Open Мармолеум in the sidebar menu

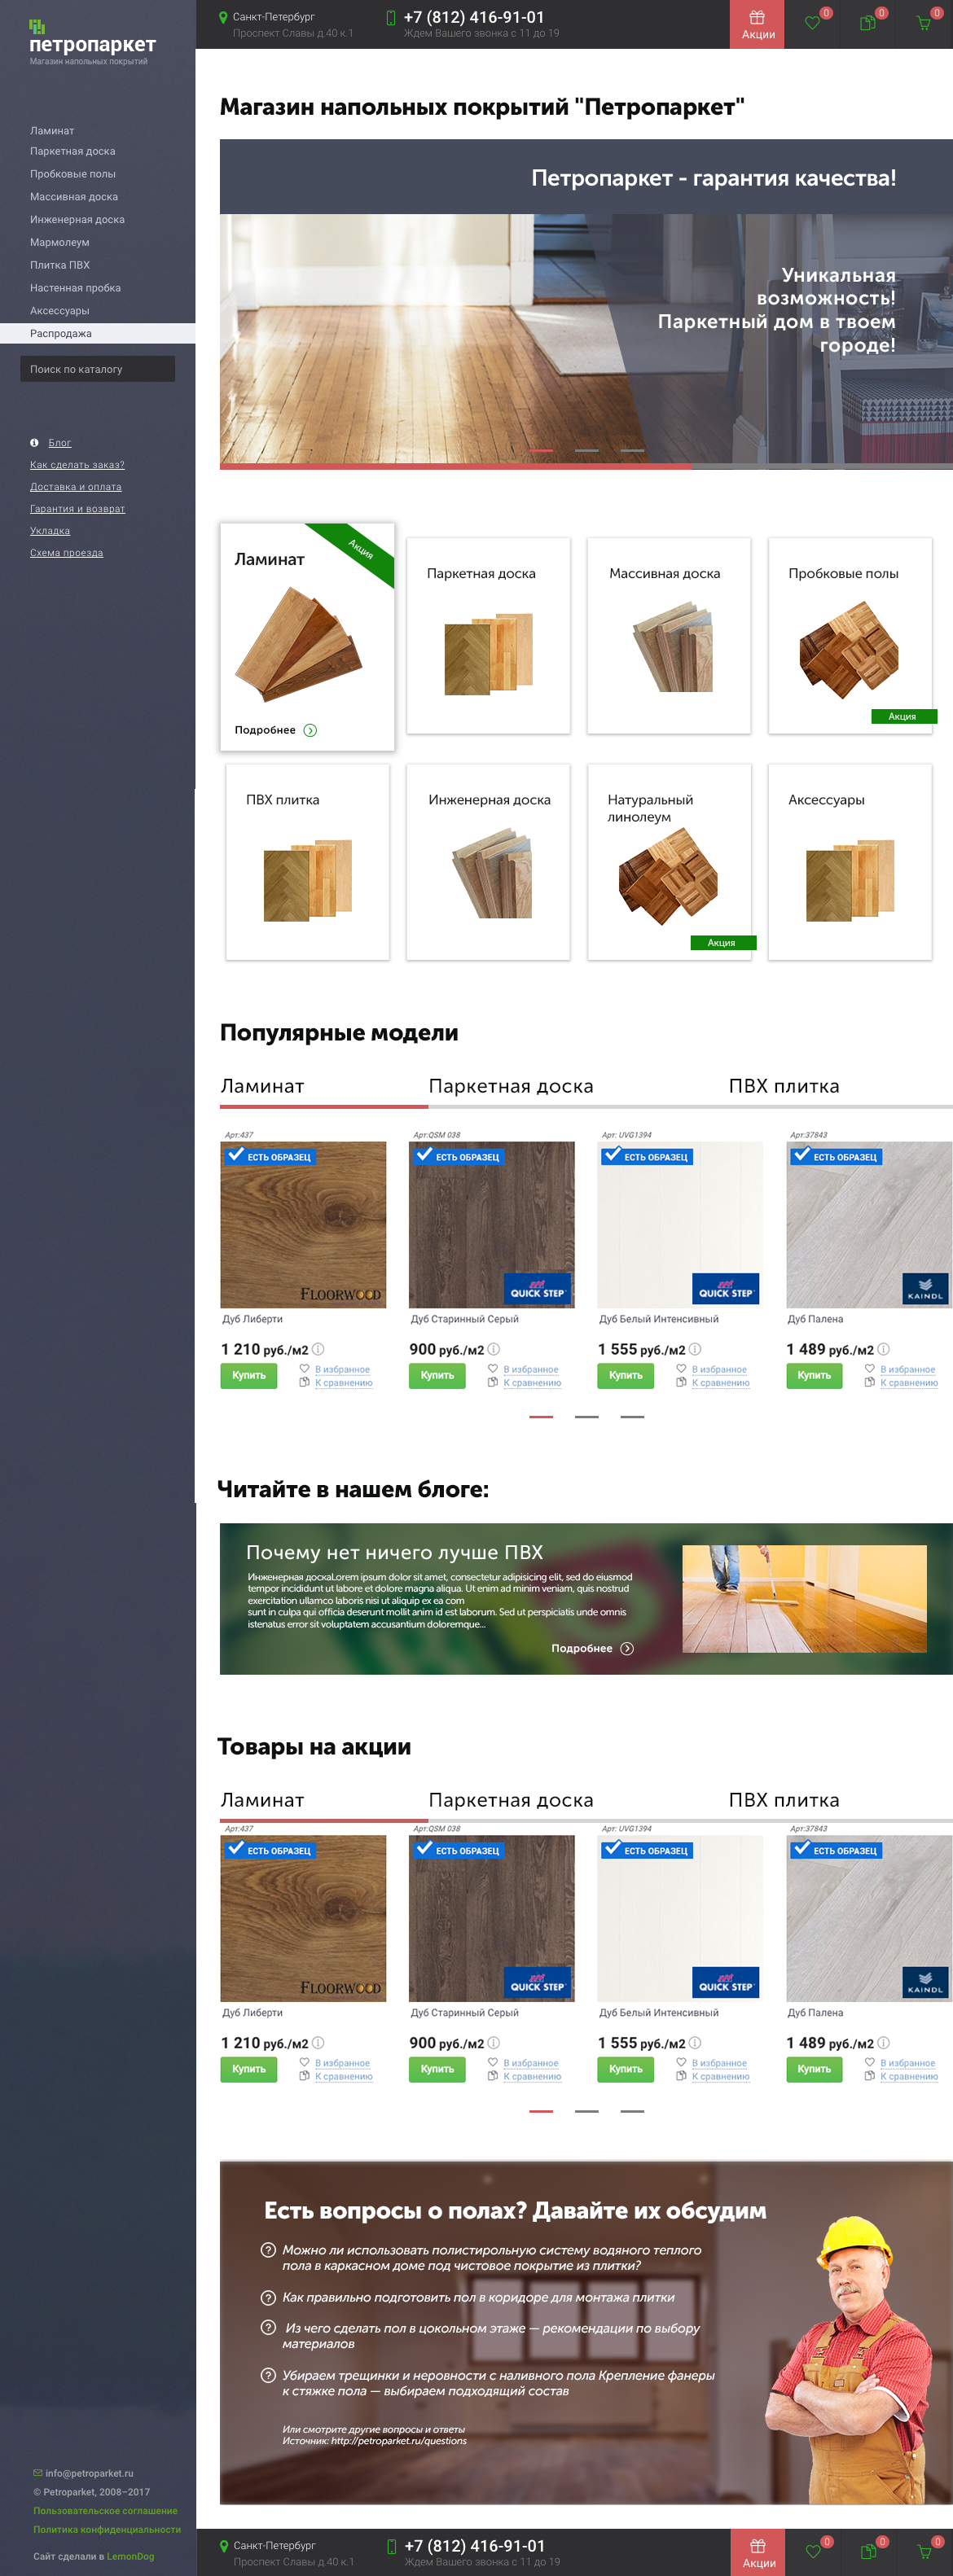point(59,242)
